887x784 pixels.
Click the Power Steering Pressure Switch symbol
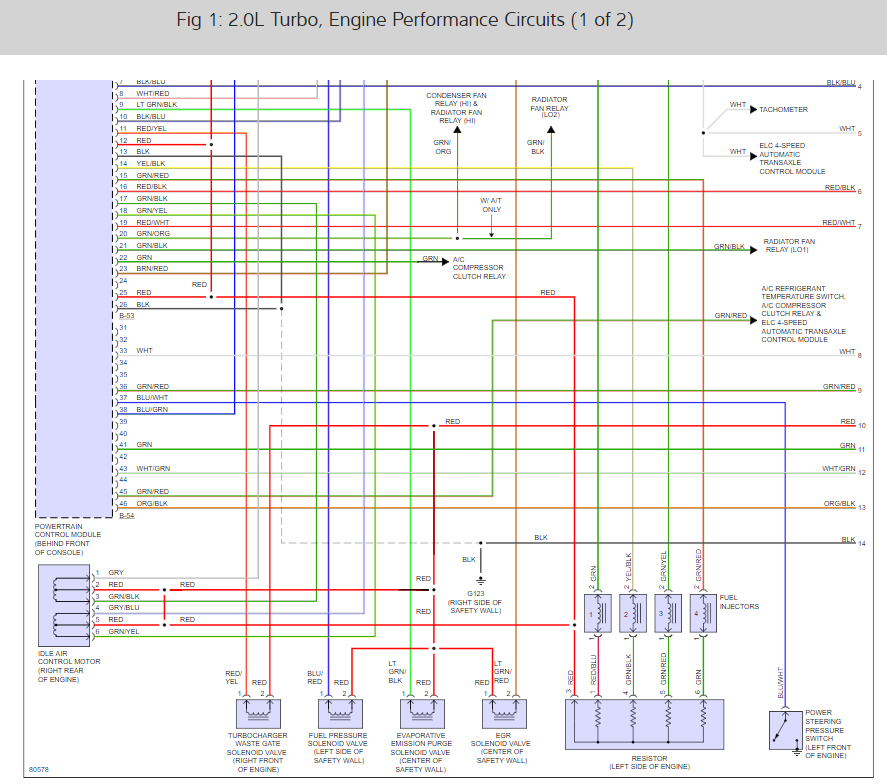[x=786, y=730]
